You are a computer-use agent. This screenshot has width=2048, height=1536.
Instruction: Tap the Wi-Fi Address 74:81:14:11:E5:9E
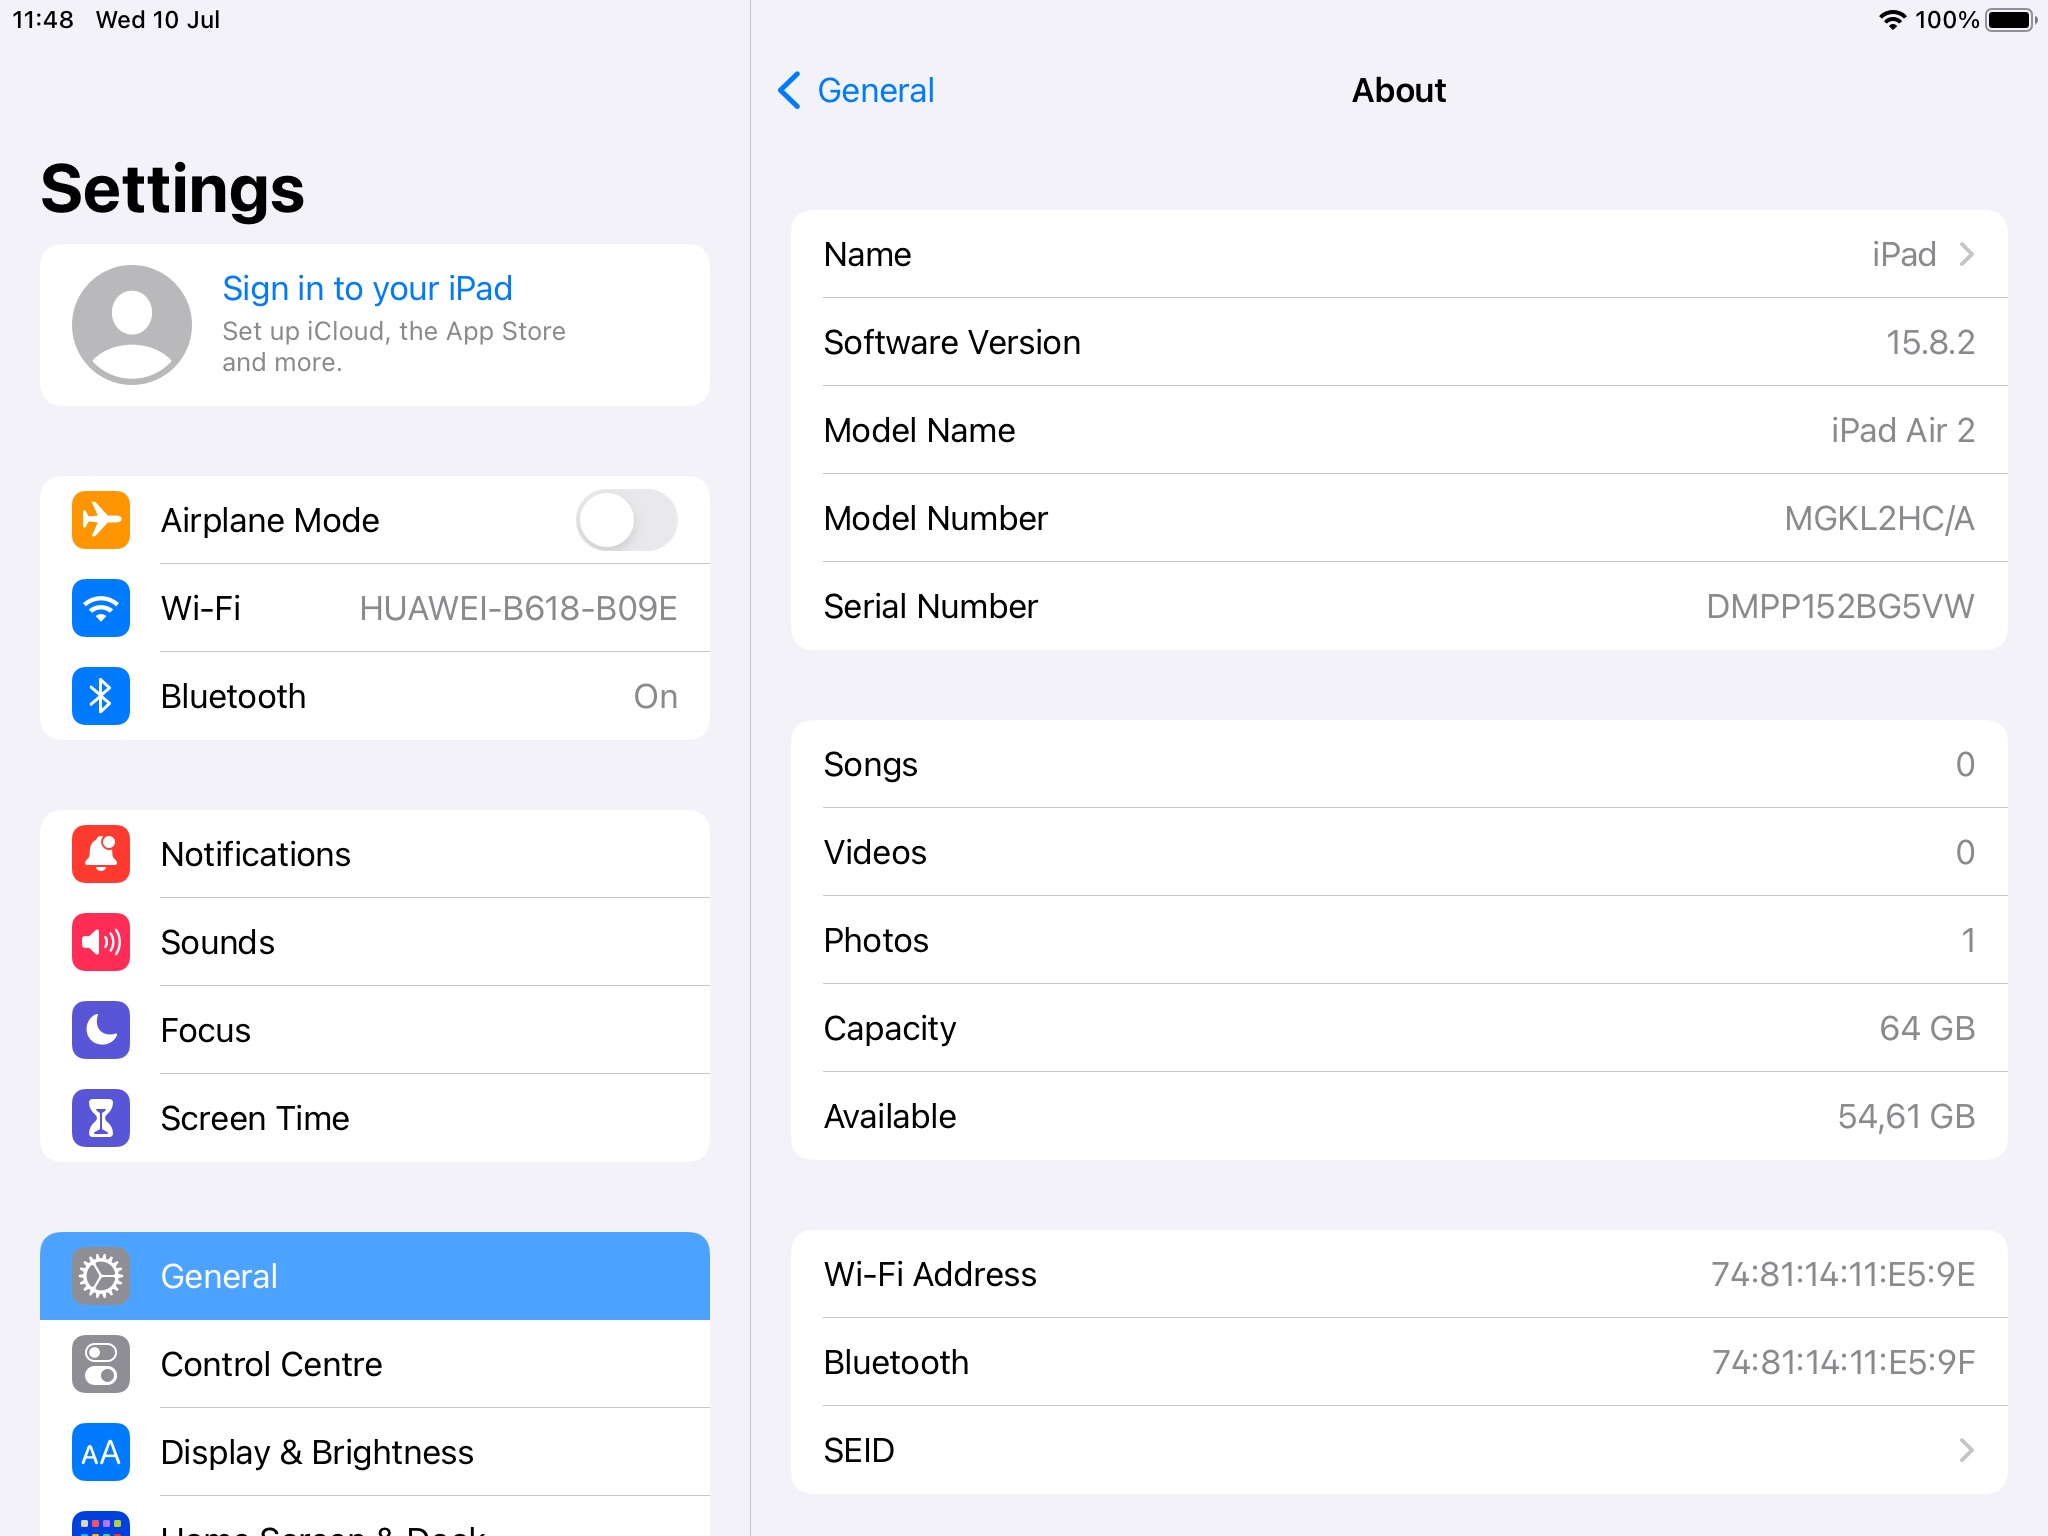click(1843, 1274)
